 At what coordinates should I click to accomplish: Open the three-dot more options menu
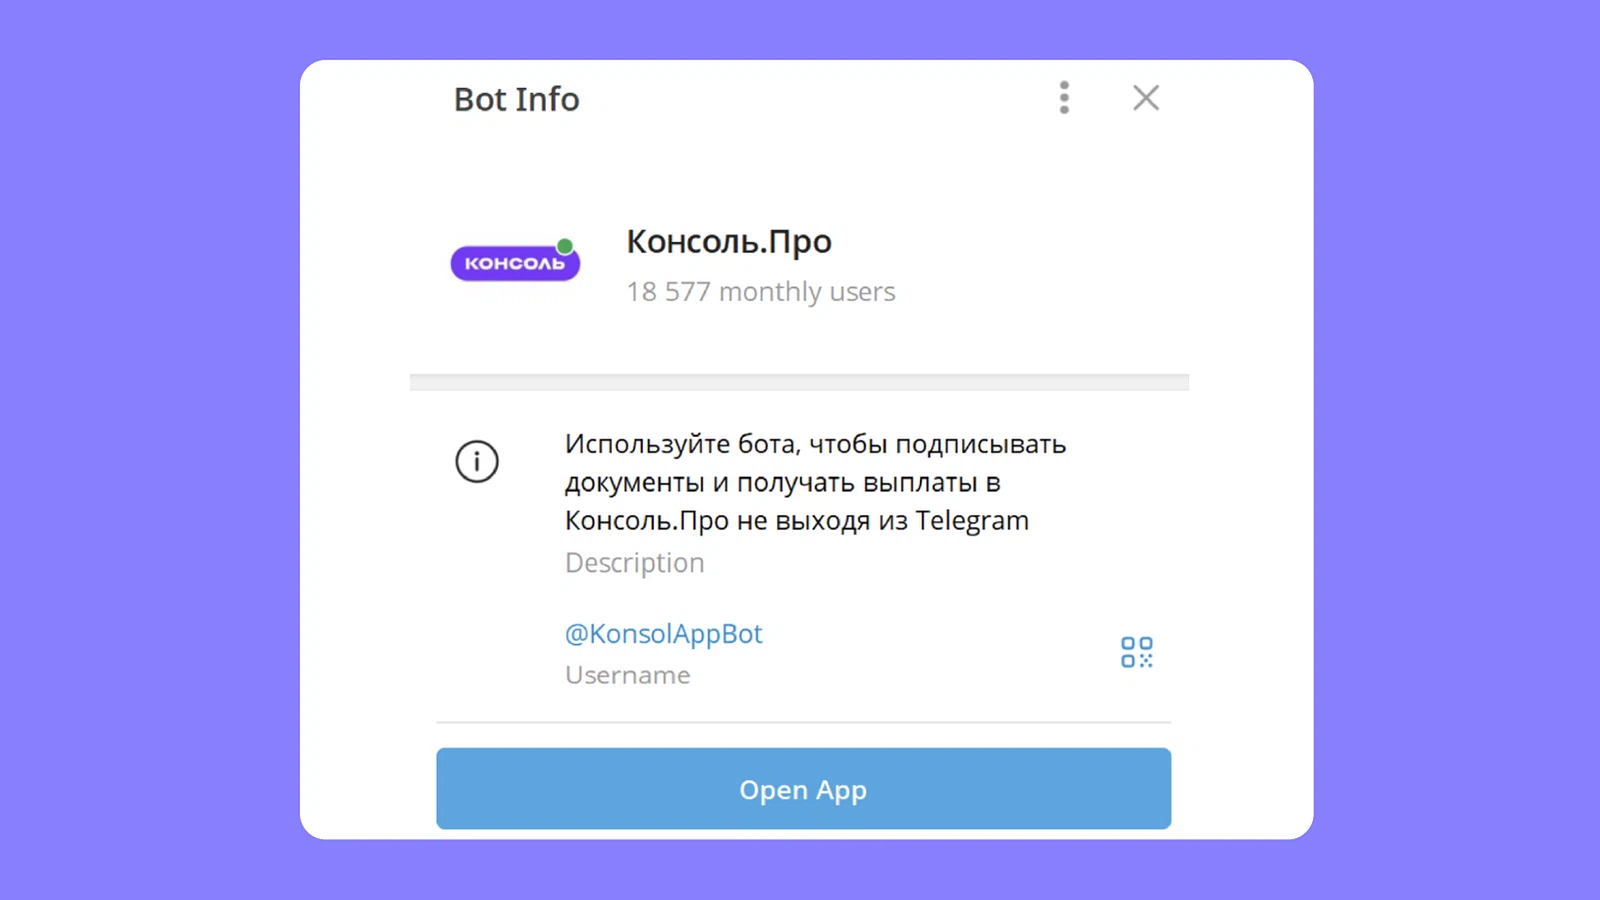[1064, 98]
